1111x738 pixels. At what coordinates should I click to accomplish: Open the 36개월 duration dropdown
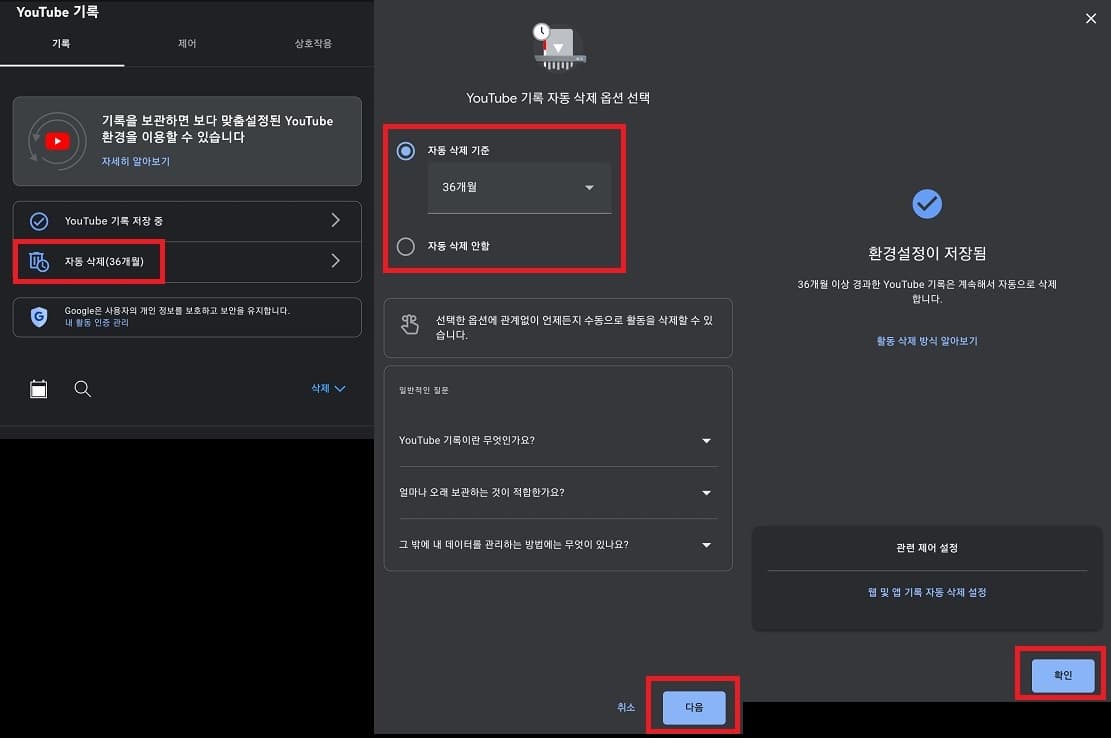(x=519, y=188)
